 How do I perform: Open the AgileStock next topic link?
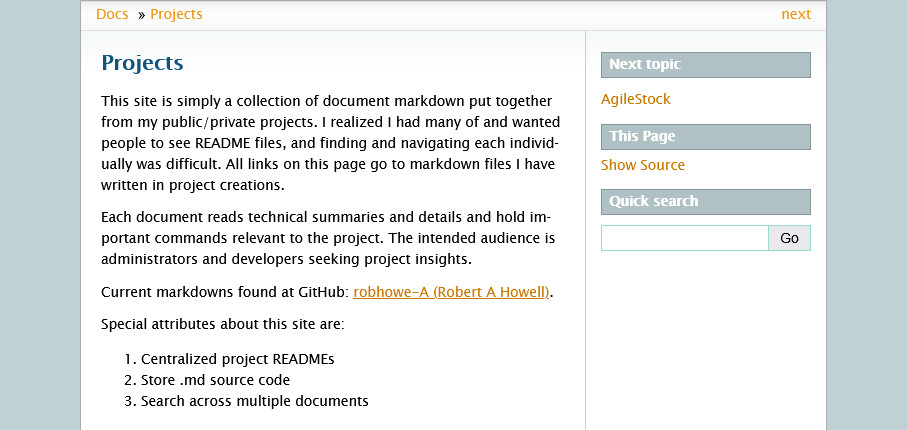[x=636, y=99]
